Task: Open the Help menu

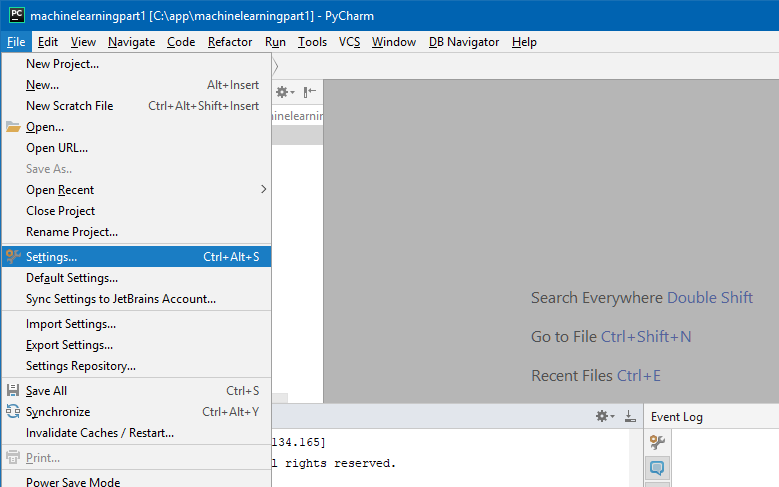Action: pyautogui.click(x=524, y=42)
